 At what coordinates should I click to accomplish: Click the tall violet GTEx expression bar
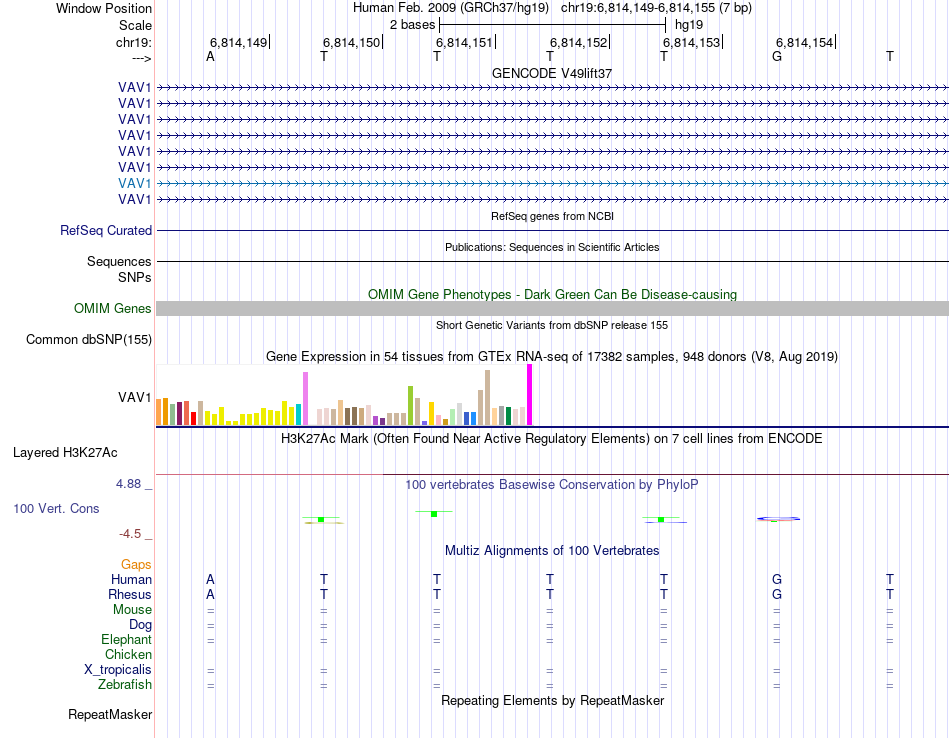tap(305, 398)
